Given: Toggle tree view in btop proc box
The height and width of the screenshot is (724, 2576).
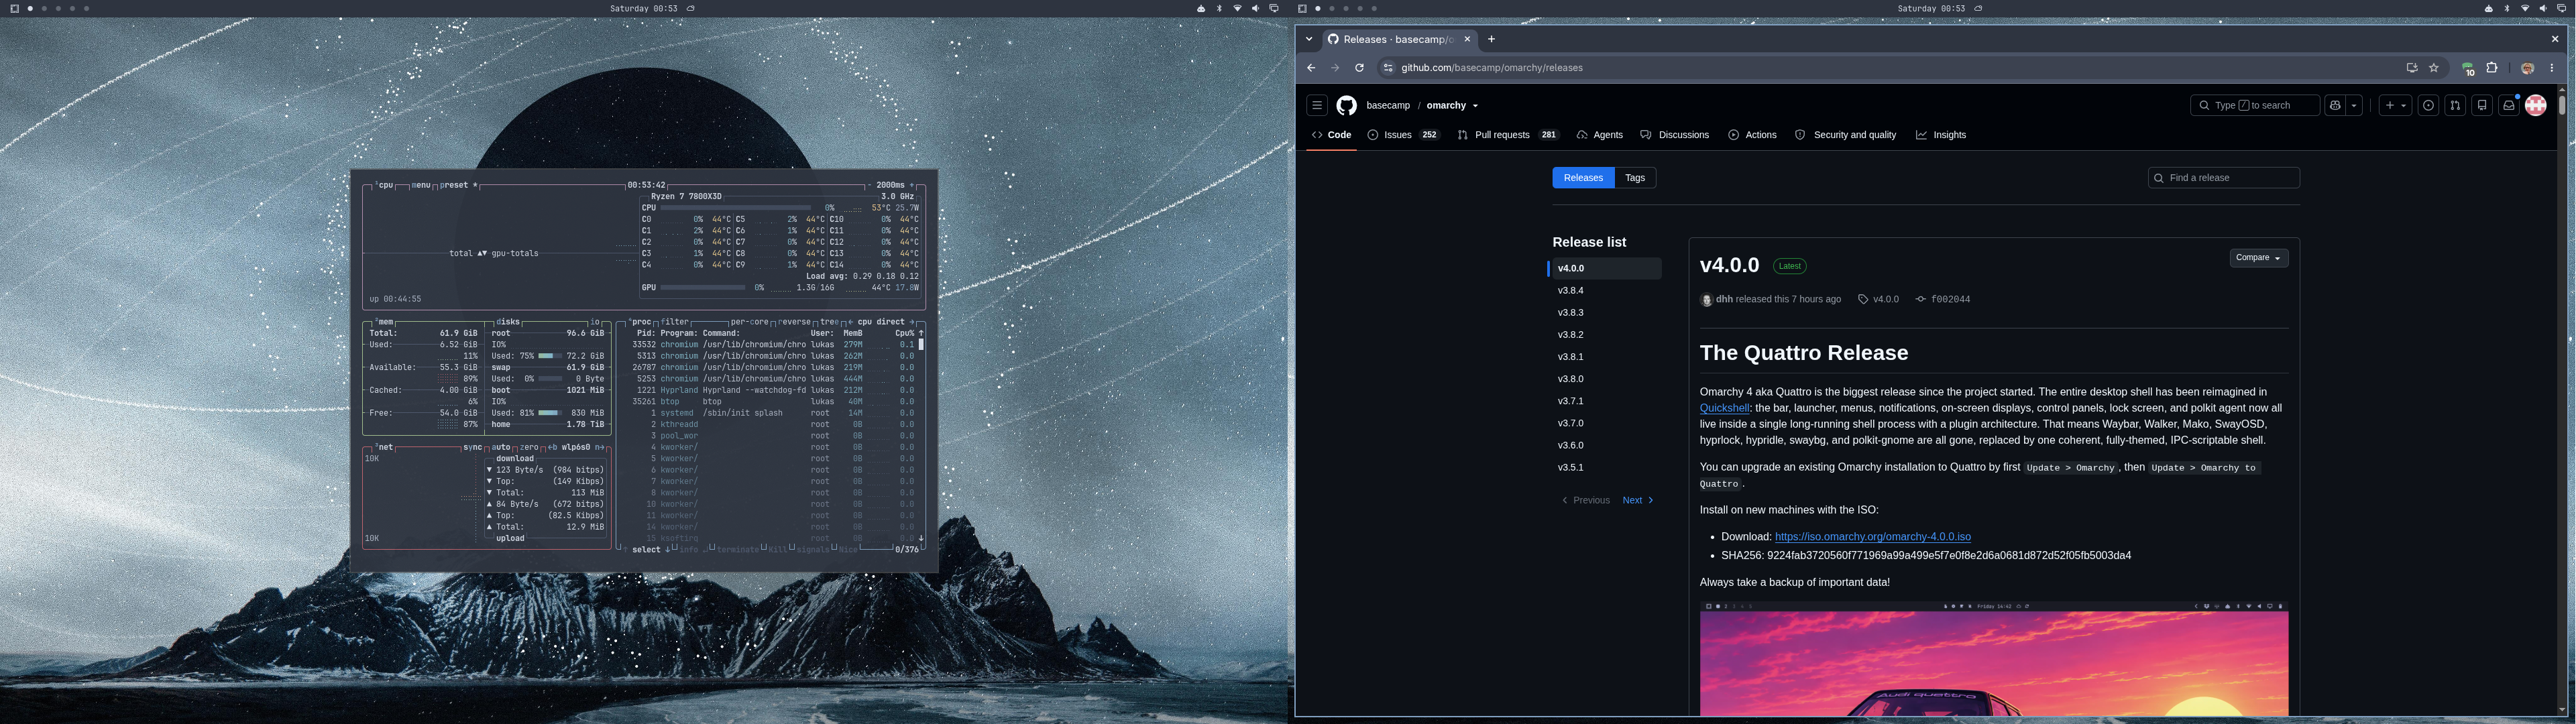Looking at the screenshot, I should tap(830, 322).
